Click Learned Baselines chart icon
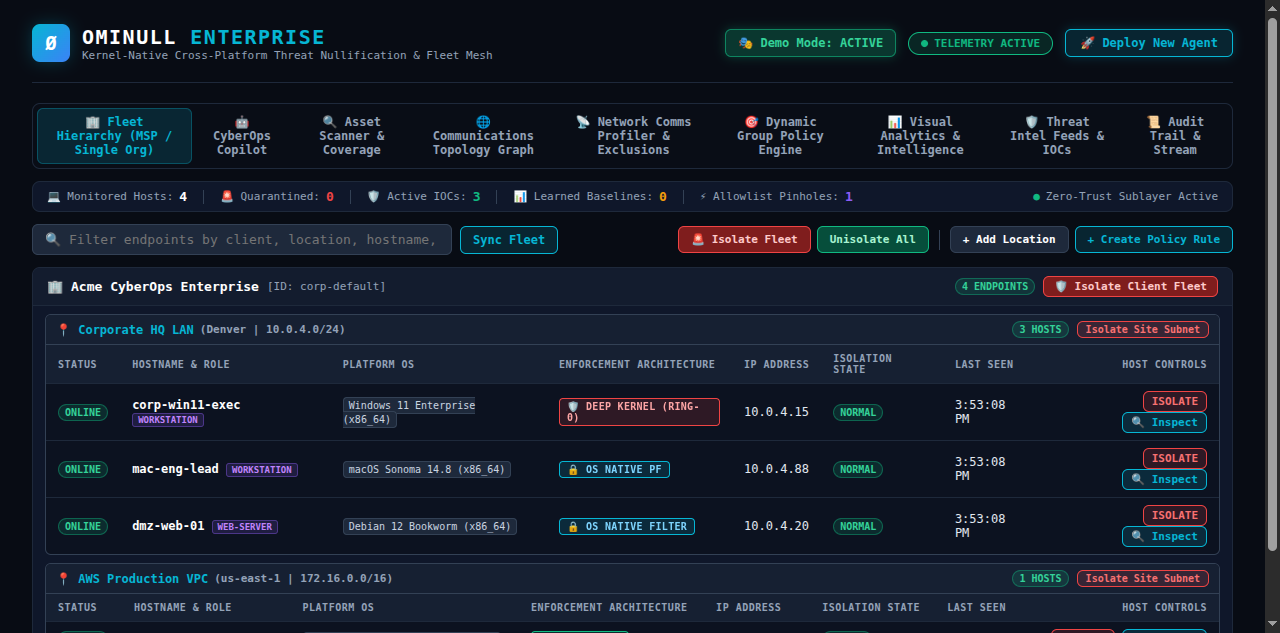Image resolution: width=1280 pixels, height=633 pixels. [520, 197]
